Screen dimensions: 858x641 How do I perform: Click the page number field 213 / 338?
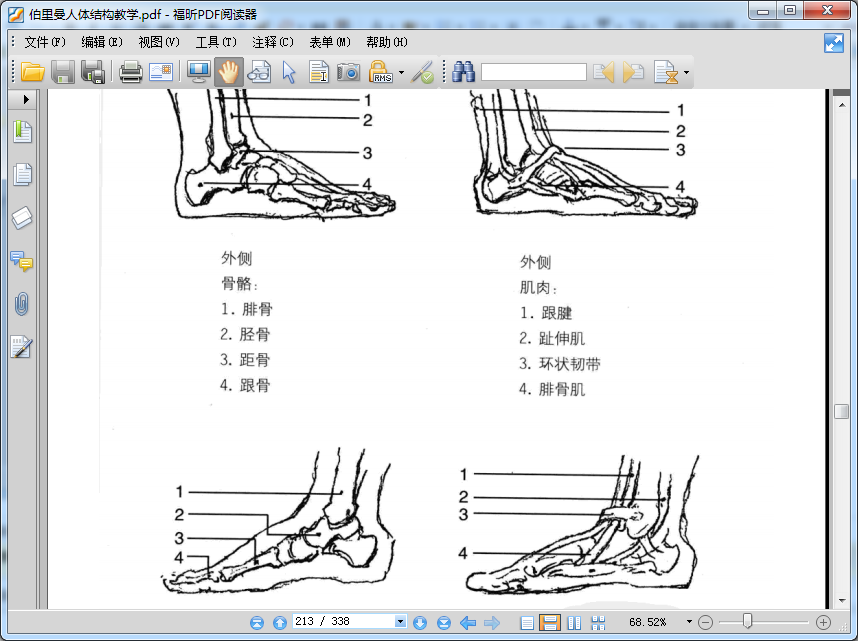pyautogui.click(x=344, y=621)
